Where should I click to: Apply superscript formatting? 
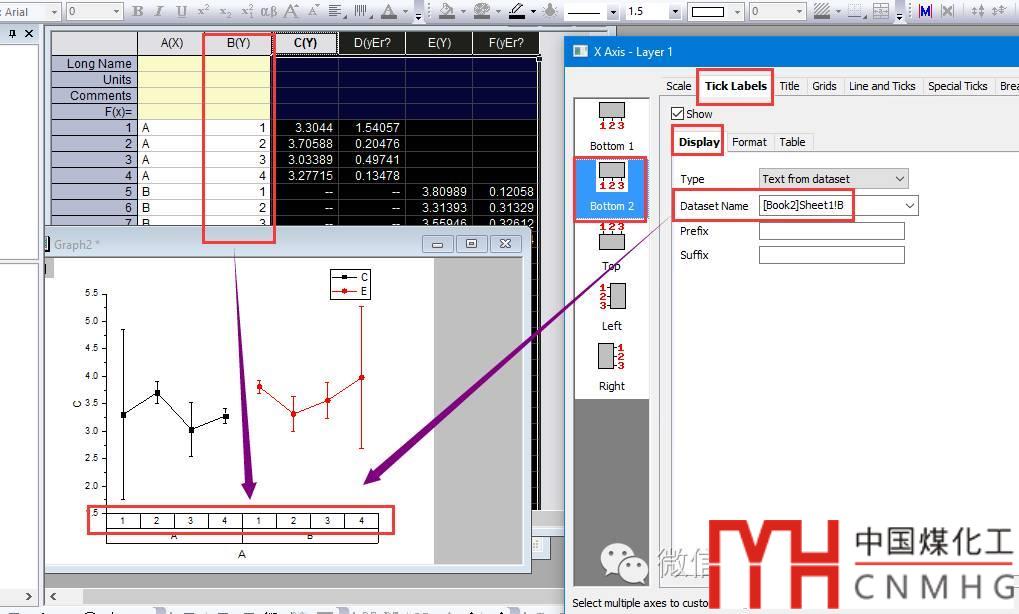click(203, 11)
